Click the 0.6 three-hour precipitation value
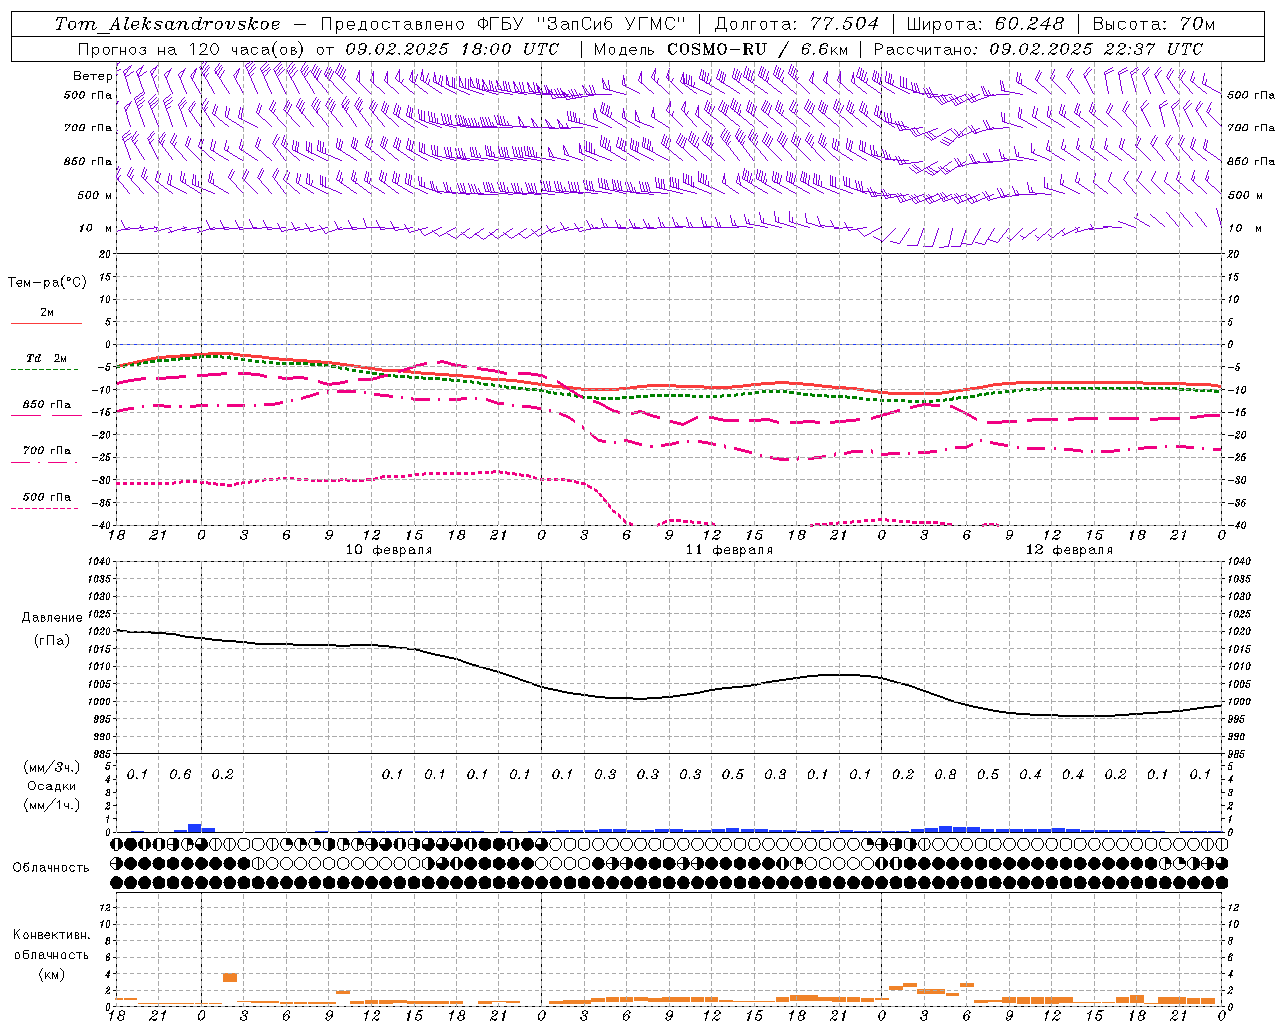The height and width of the screenshot is (1024, 1280). point(180,774)
